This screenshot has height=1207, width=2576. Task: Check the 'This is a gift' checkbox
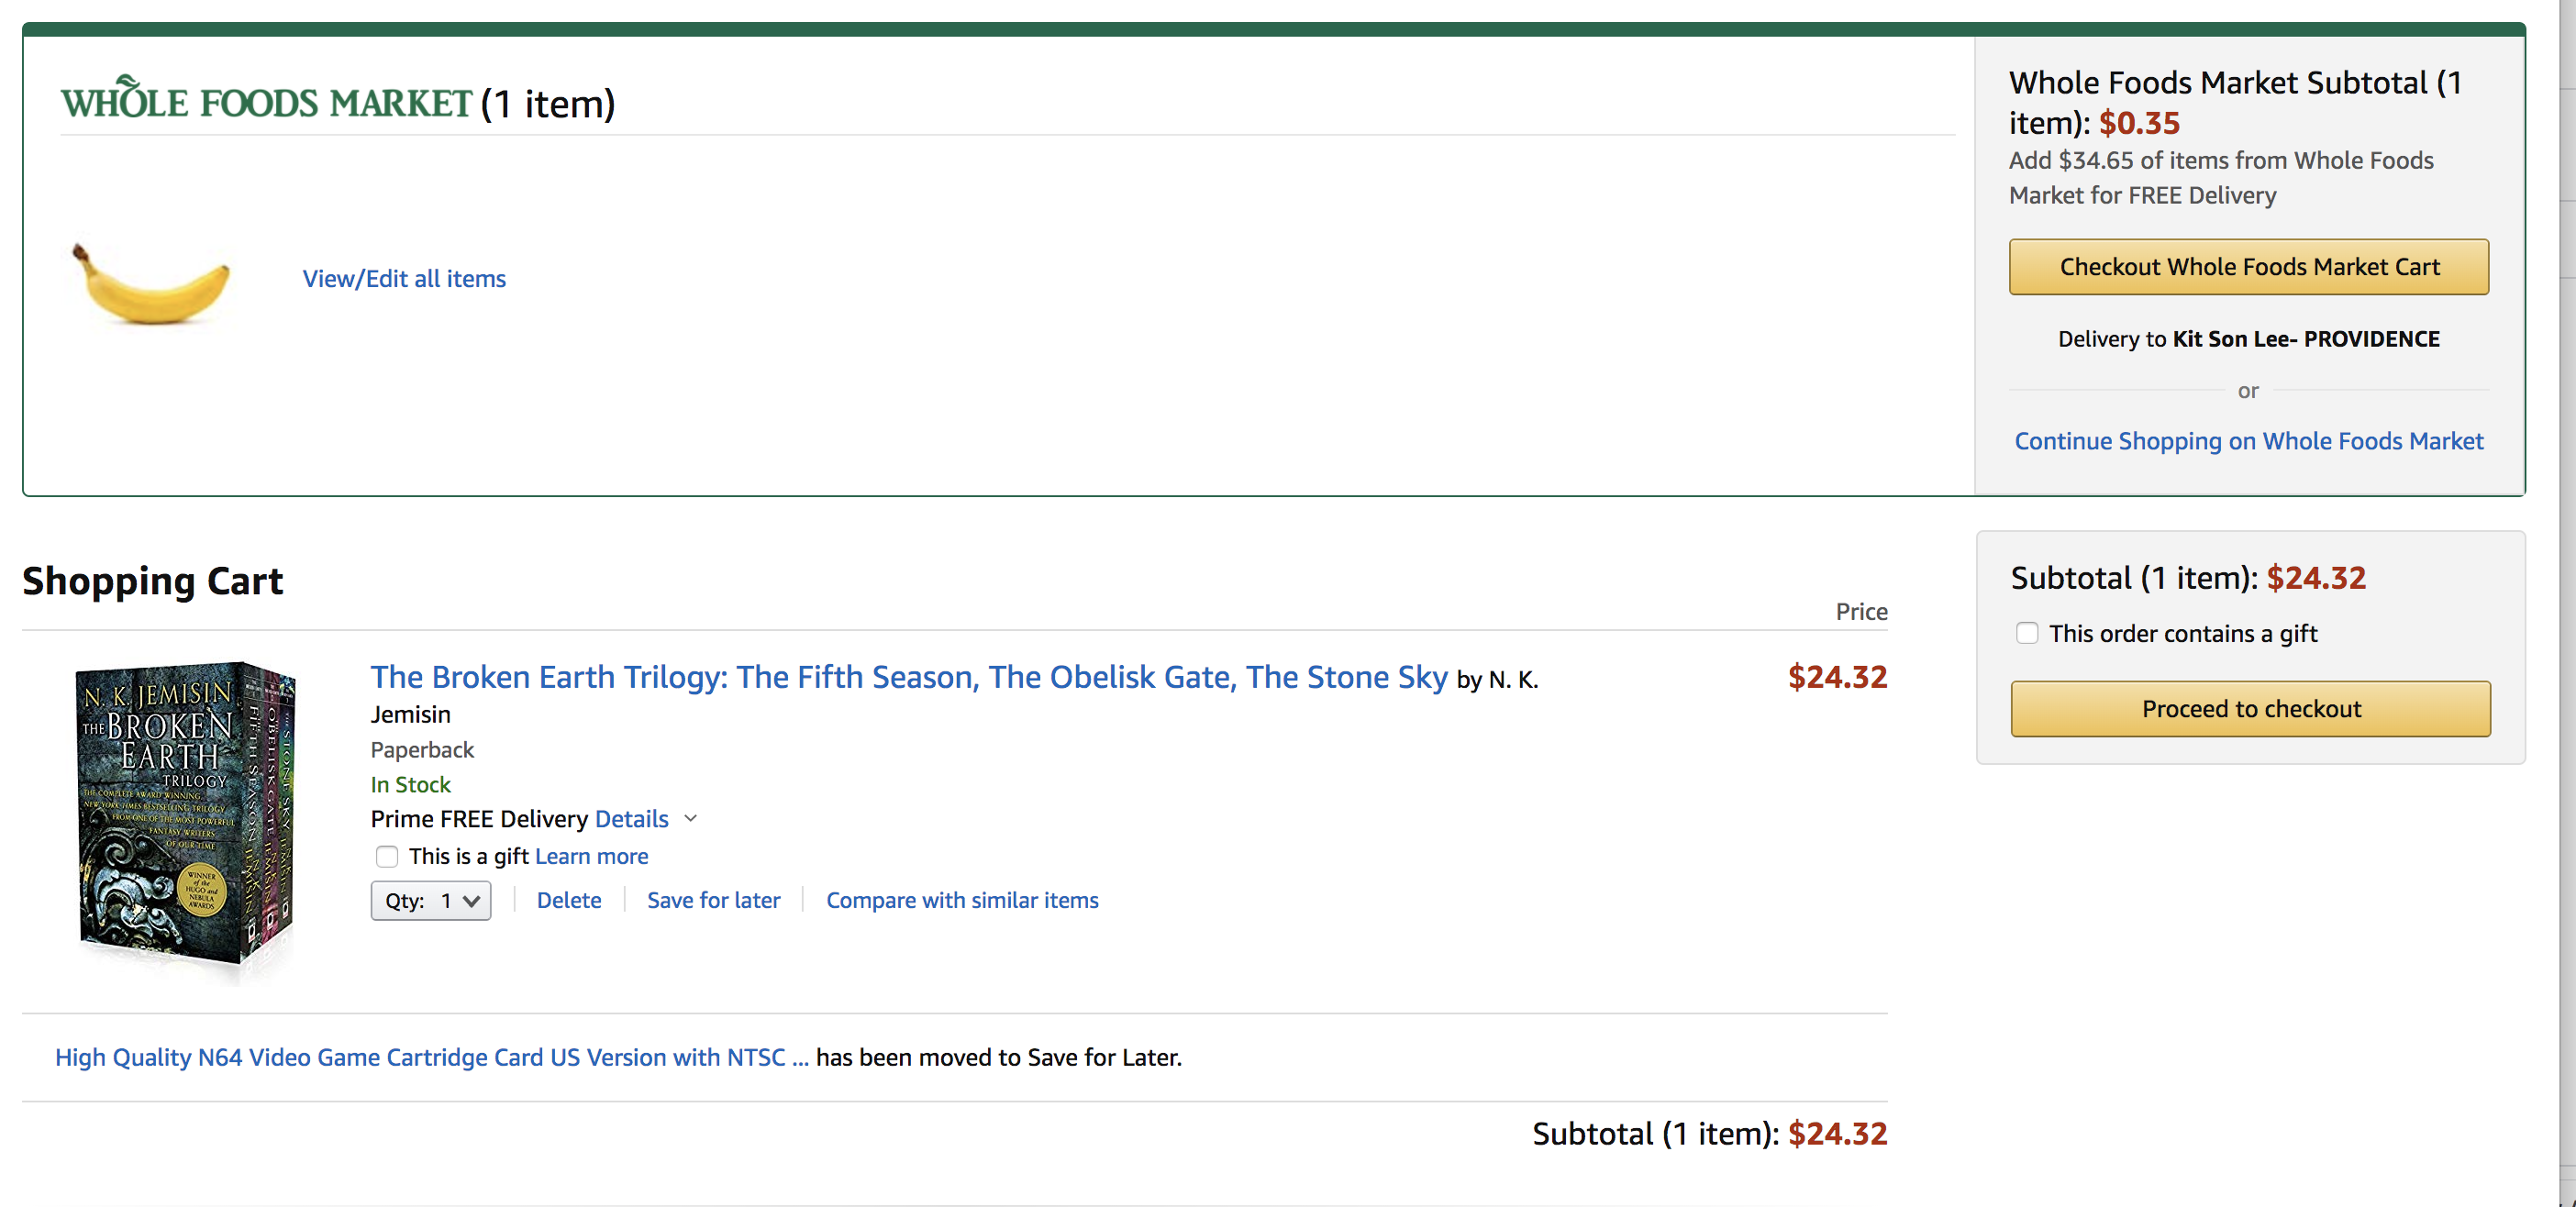(387, 857)
